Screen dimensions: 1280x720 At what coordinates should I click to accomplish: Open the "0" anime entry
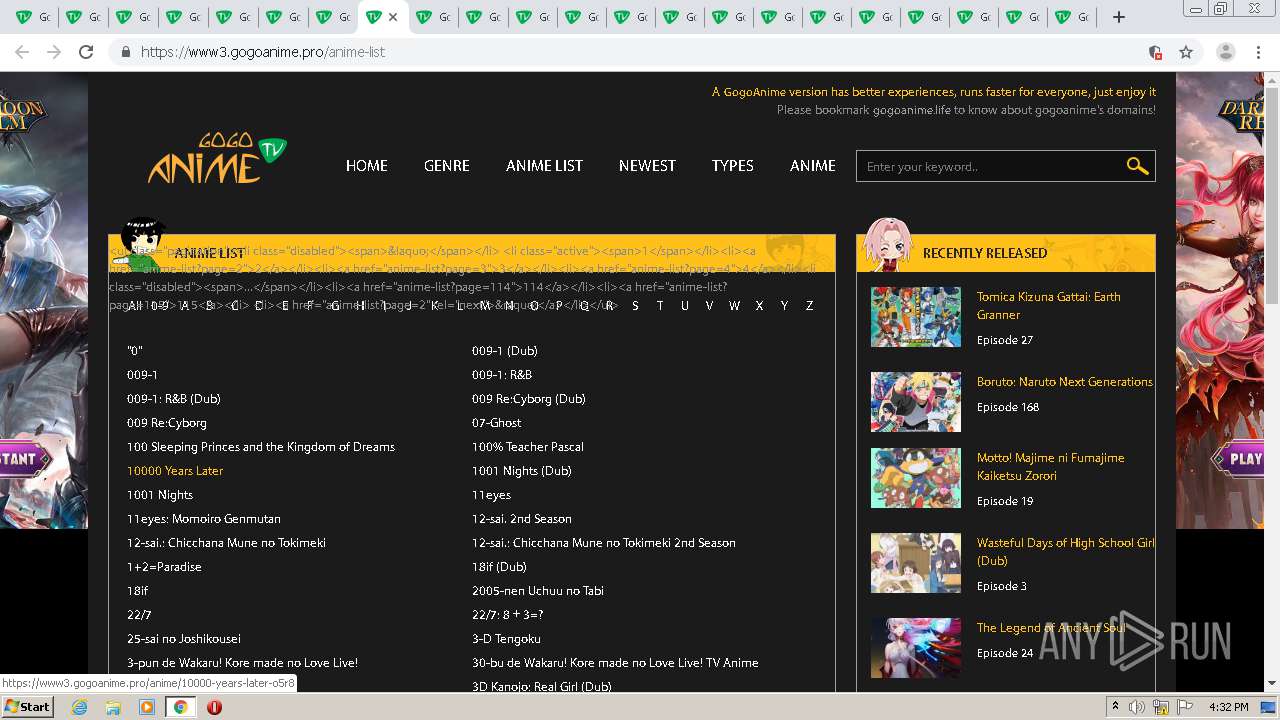coord(135,351)
